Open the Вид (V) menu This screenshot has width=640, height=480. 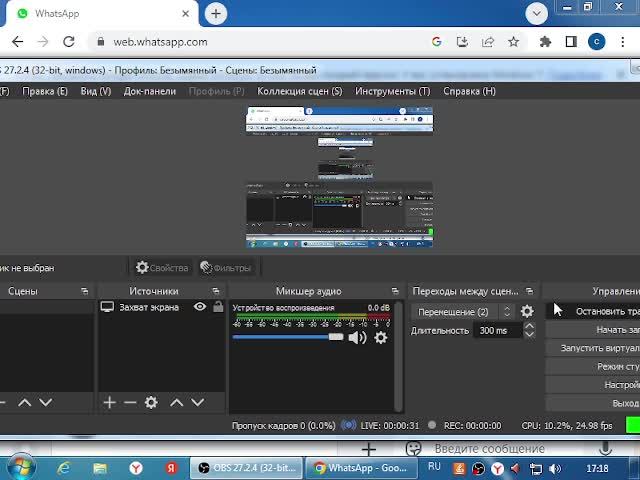point(96,91)
